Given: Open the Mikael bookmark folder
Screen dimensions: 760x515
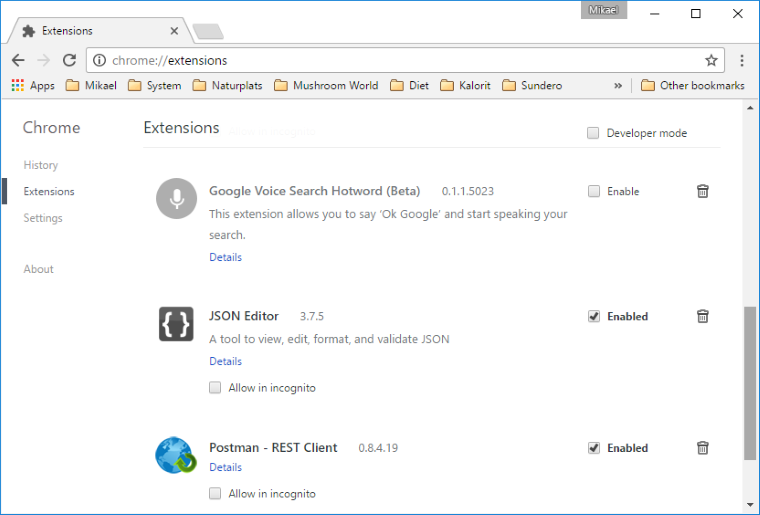Looking at the screenshot, I should pyautogui.click(x=91, y=86).
